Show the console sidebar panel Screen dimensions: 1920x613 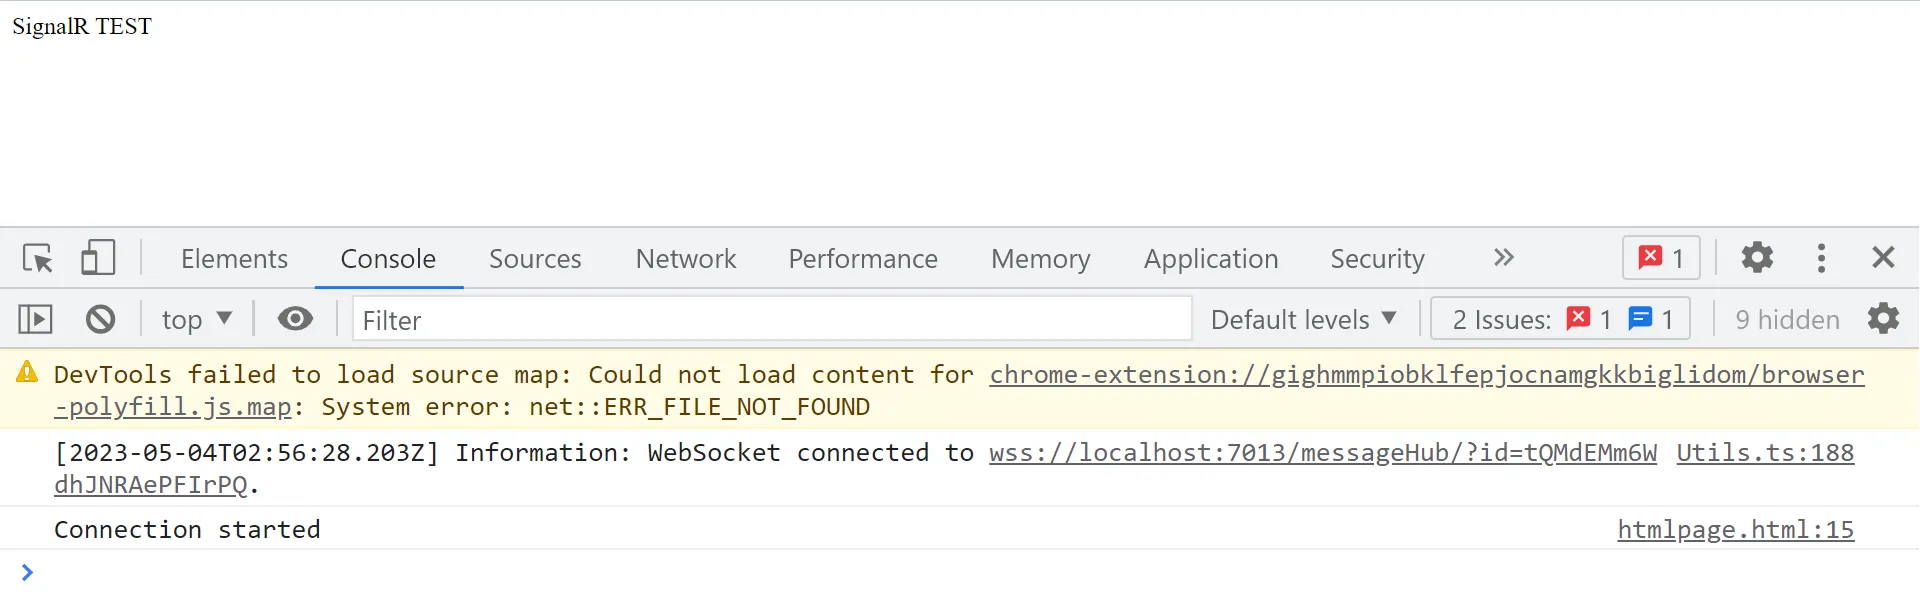(35, 319)
